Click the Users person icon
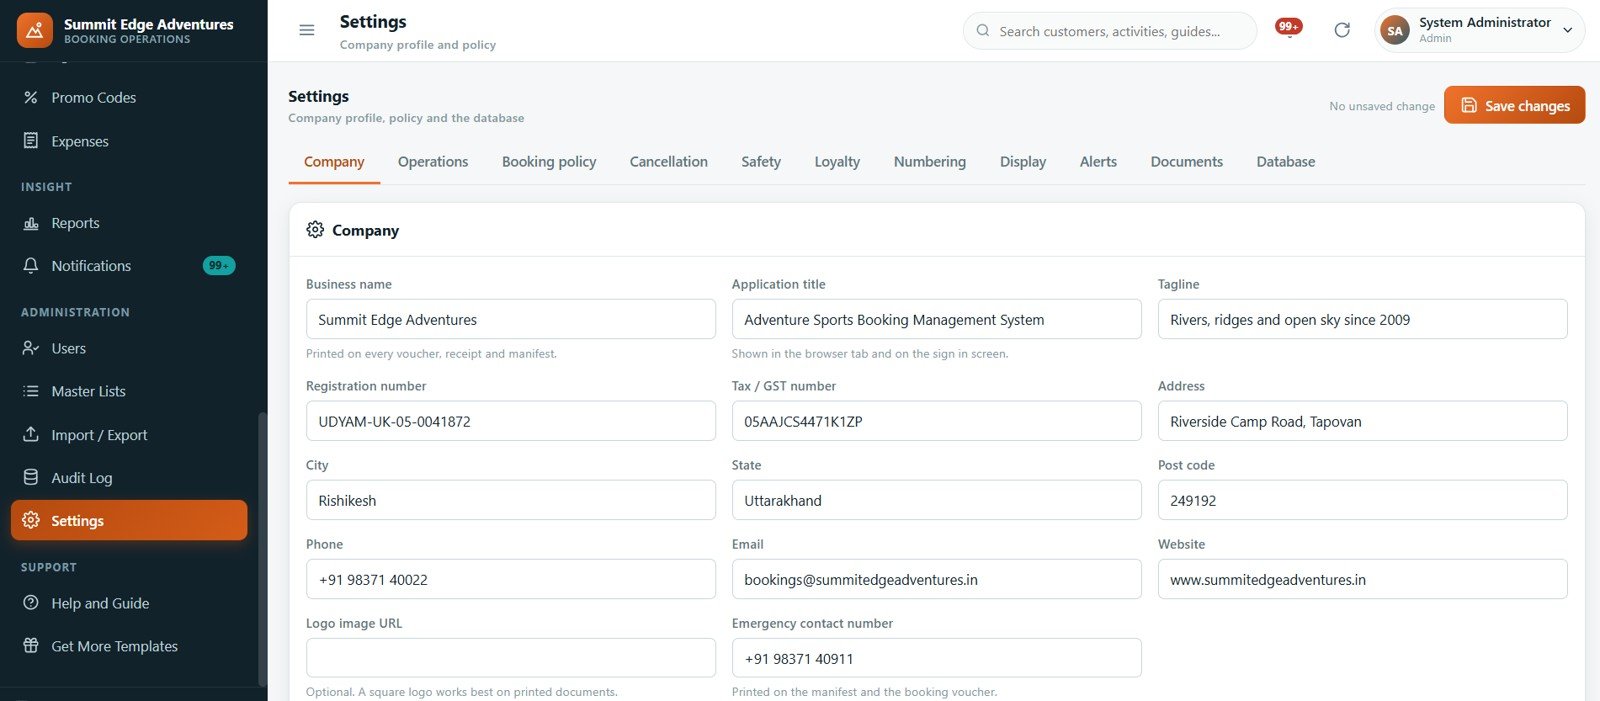The height and width of the screenshot is (701, 1600). (x=31, y=348)
